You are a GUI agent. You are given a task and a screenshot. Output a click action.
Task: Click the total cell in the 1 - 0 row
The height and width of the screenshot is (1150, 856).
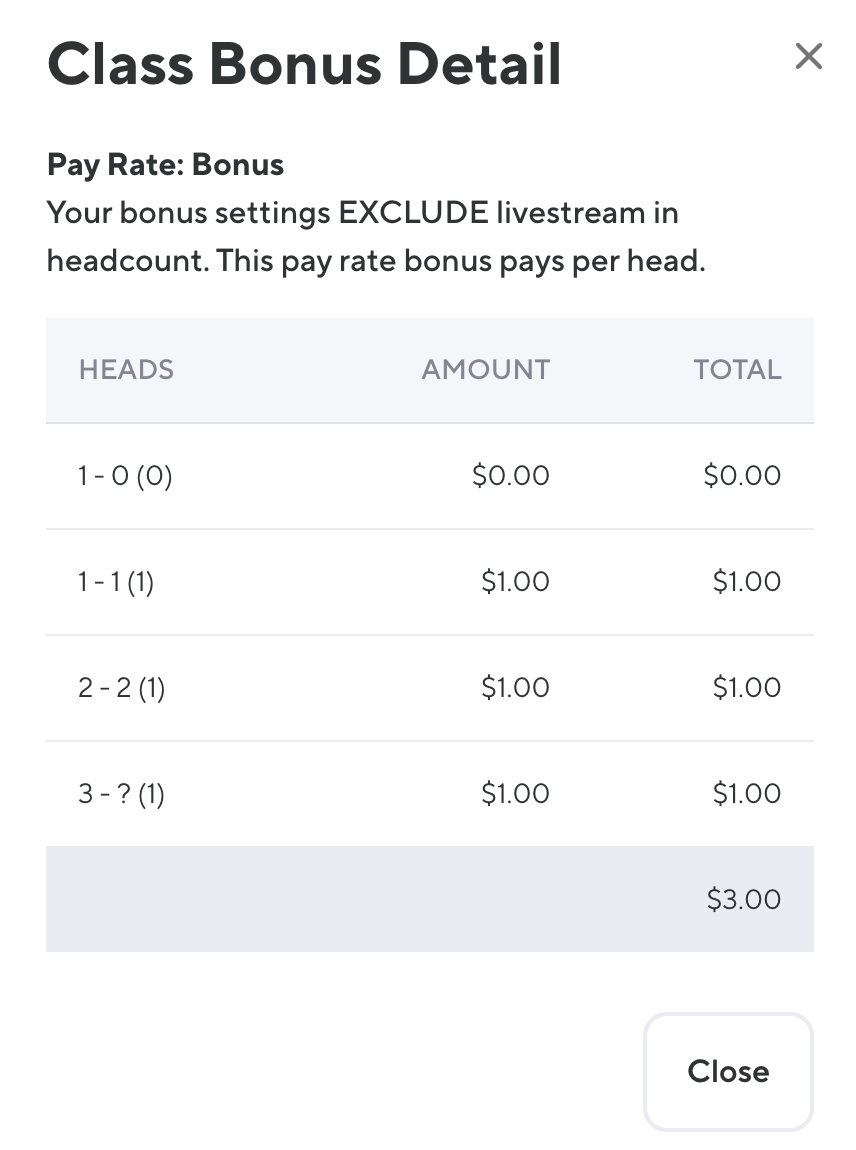[742, 476]
